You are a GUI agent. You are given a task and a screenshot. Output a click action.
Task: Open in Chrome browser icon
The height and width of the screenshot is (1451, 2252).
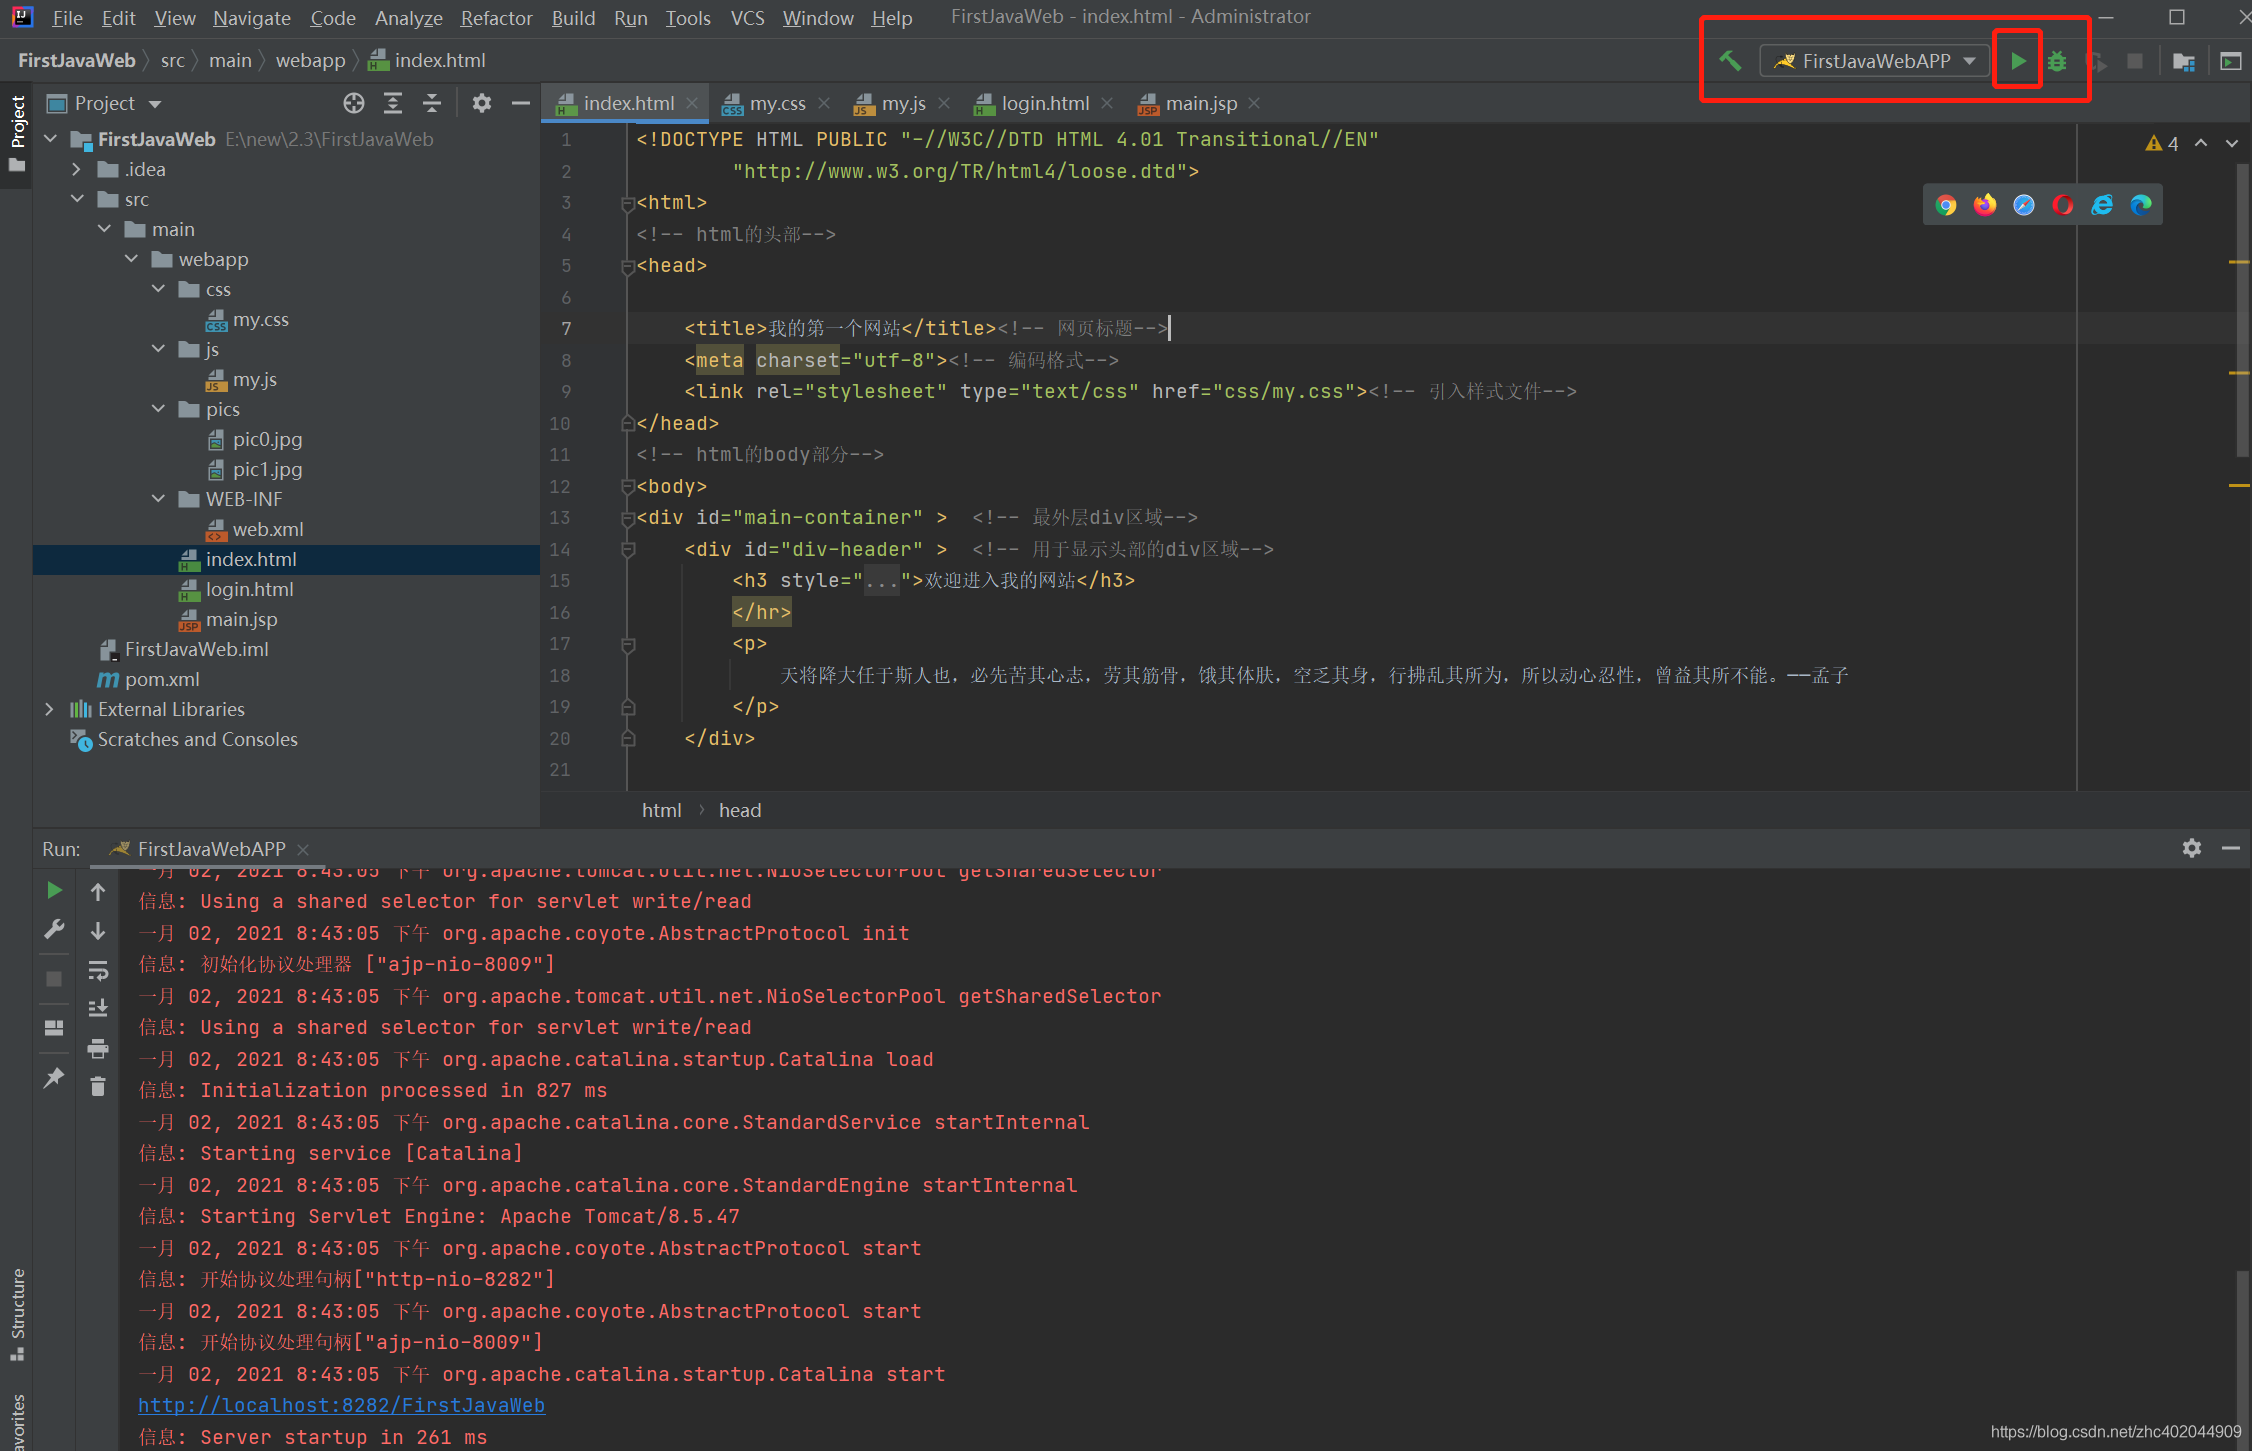[1946, 205]
